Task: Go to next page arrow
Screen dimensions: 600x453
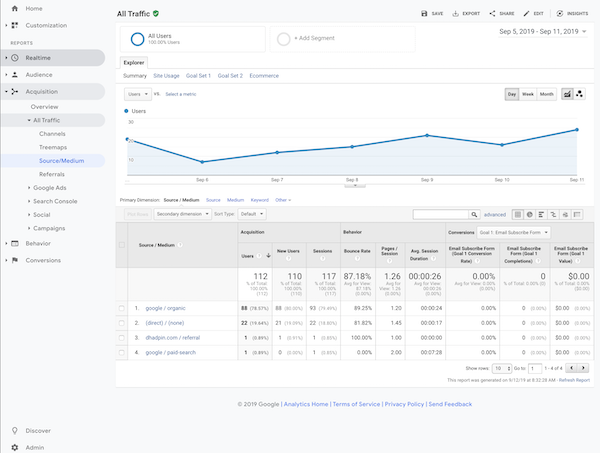Action: pyautogui.click(x=583, y=368)
